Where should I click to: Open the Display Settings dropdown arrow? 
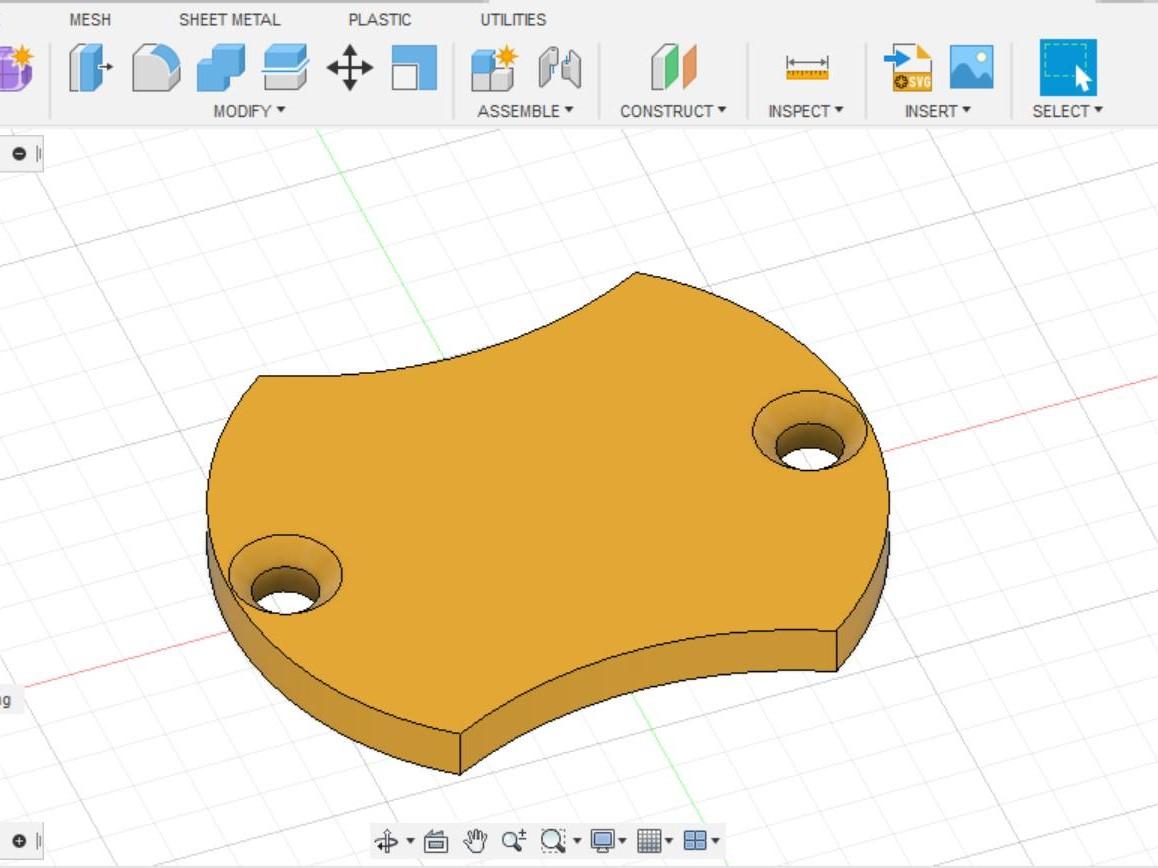[x=623, y=841]
